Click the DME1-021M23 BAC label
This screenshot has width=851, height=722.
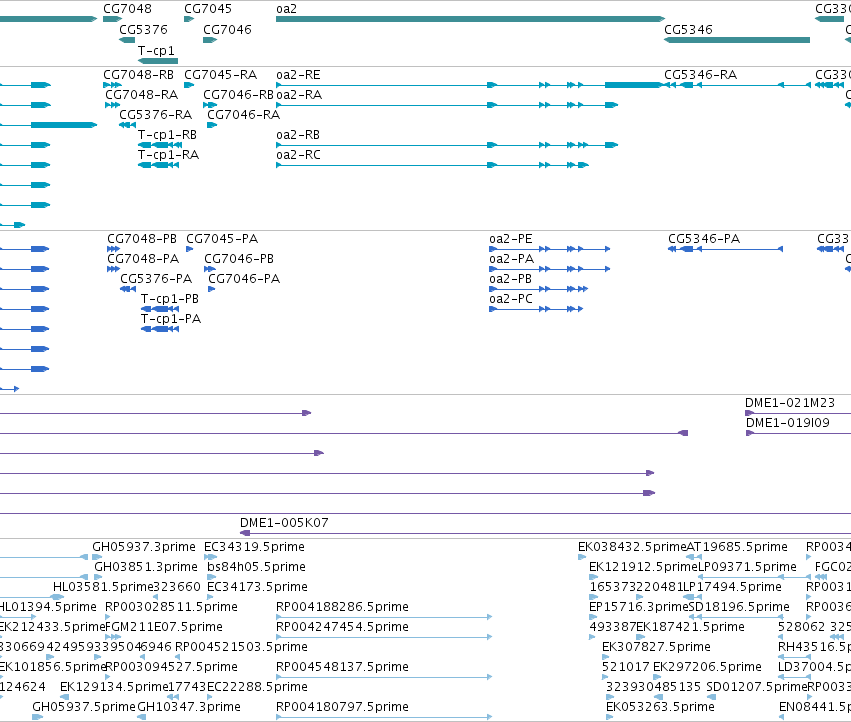coord(790,403)
